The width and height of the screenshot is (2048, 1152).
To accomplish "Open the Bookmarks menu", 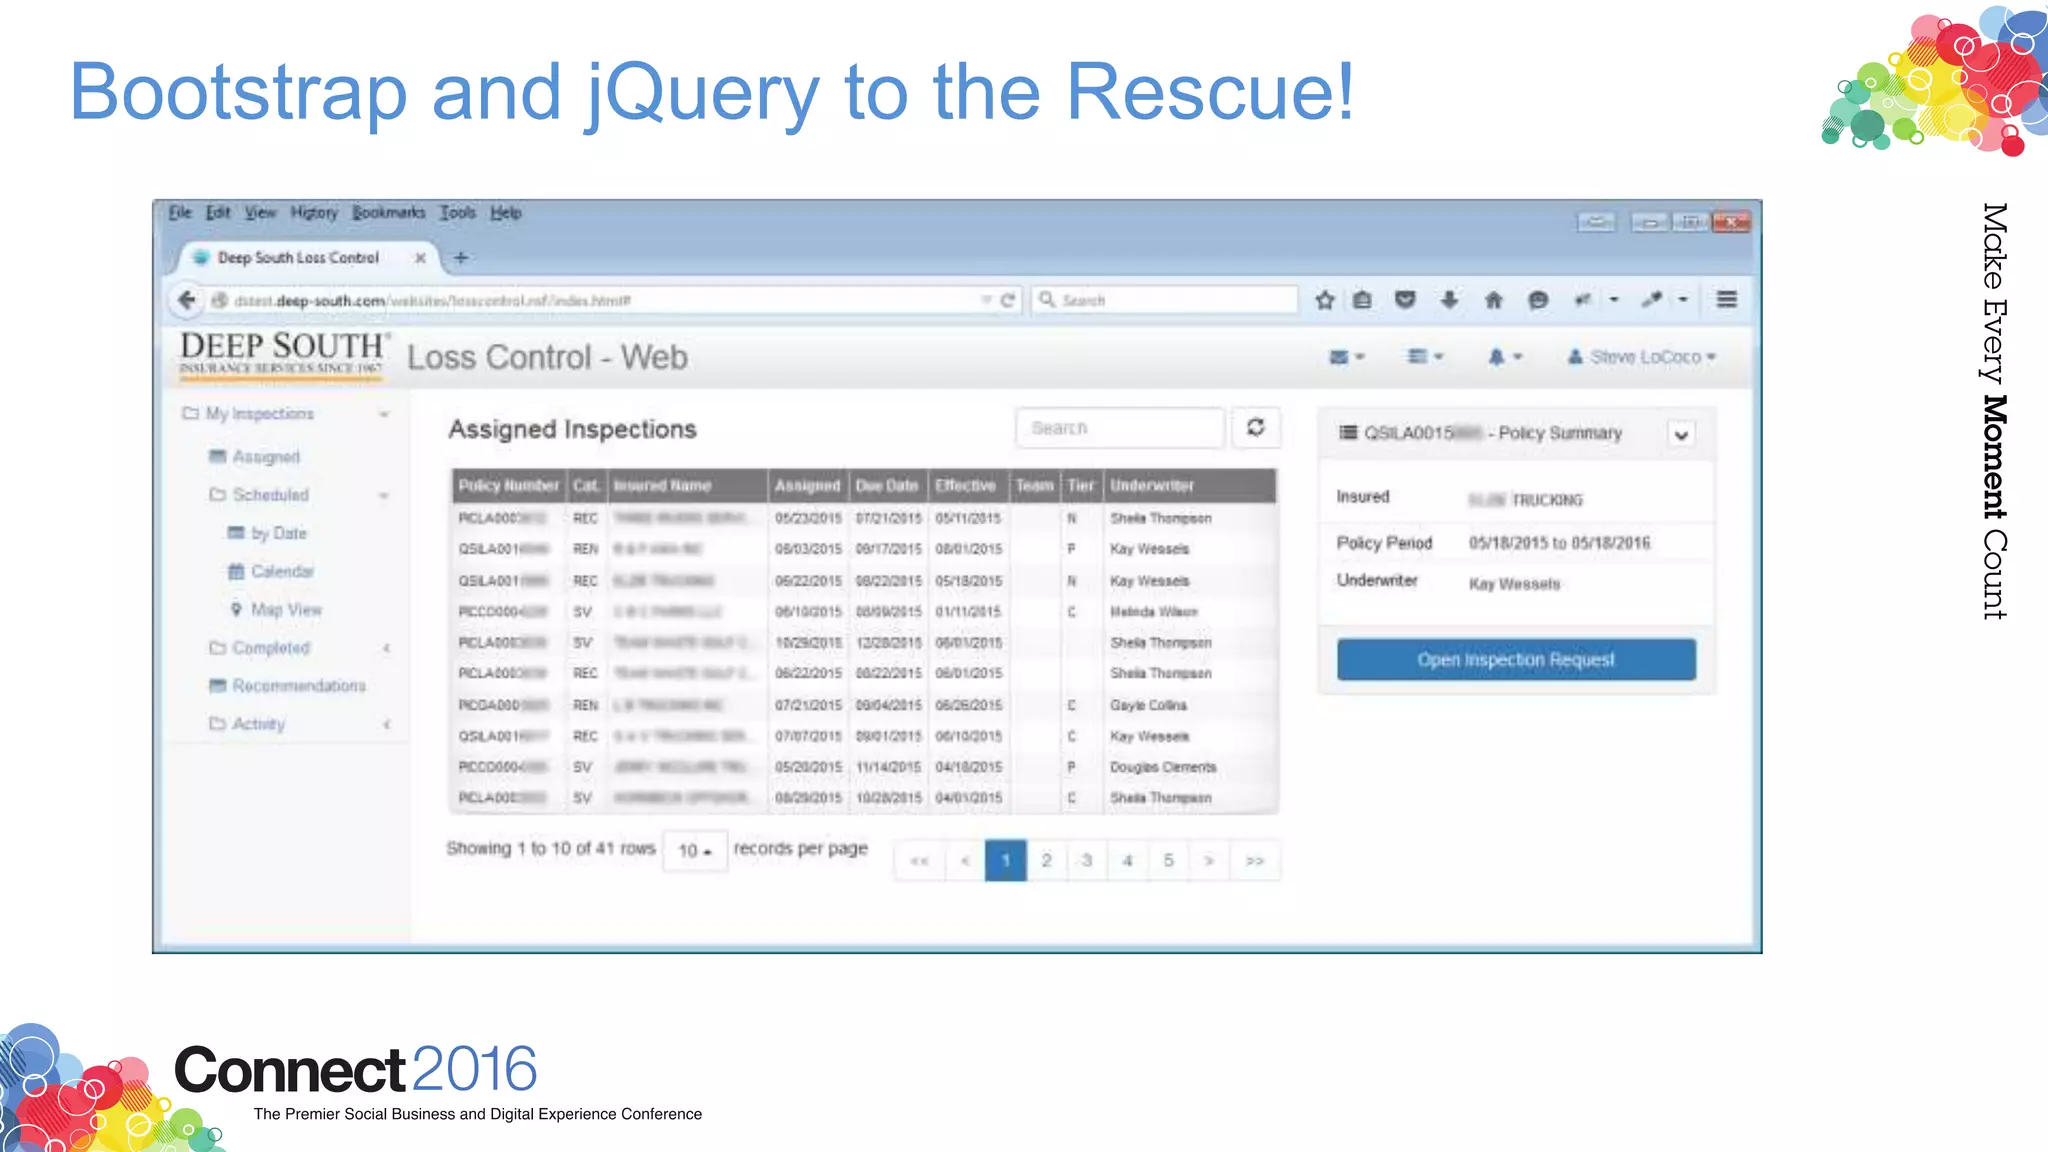I will click(x=388, y=212).
